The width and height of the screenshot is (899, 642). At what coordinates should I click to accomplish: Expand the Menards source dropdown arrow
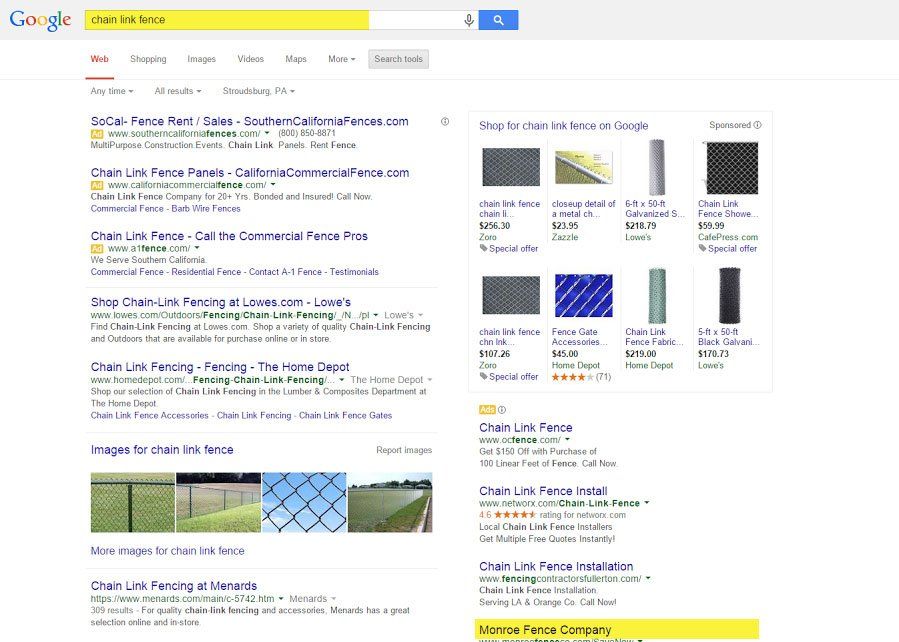pyautogui.click(x=333, y=599)
